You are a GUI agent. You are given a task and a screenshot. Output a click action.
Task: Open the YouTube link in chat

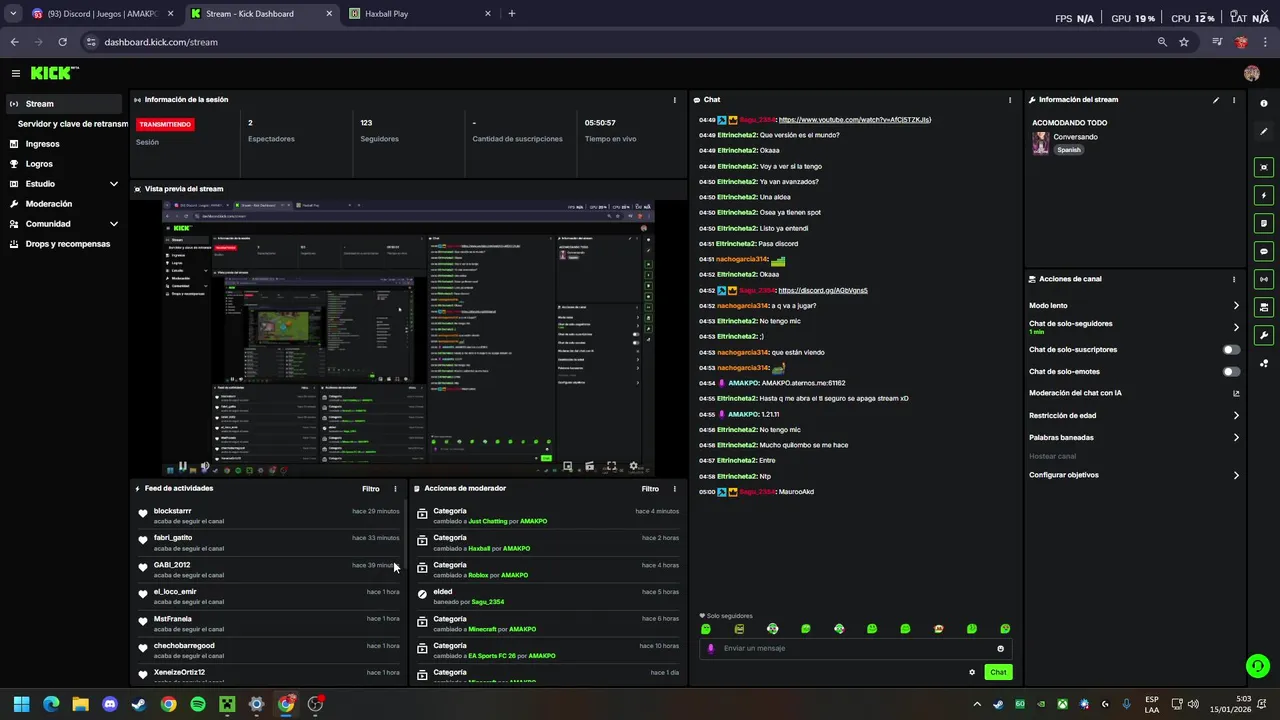(854, 119)
